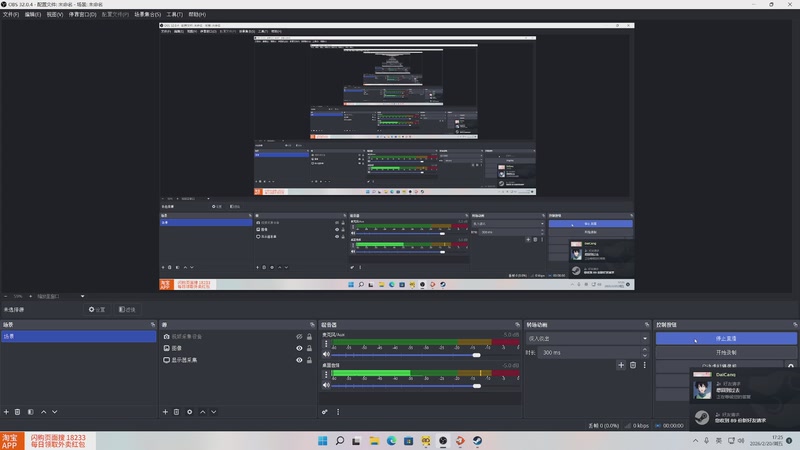Mute the 麦克风/Aux speaker icon
Screen dimensions: 800x450
[326, 355]
